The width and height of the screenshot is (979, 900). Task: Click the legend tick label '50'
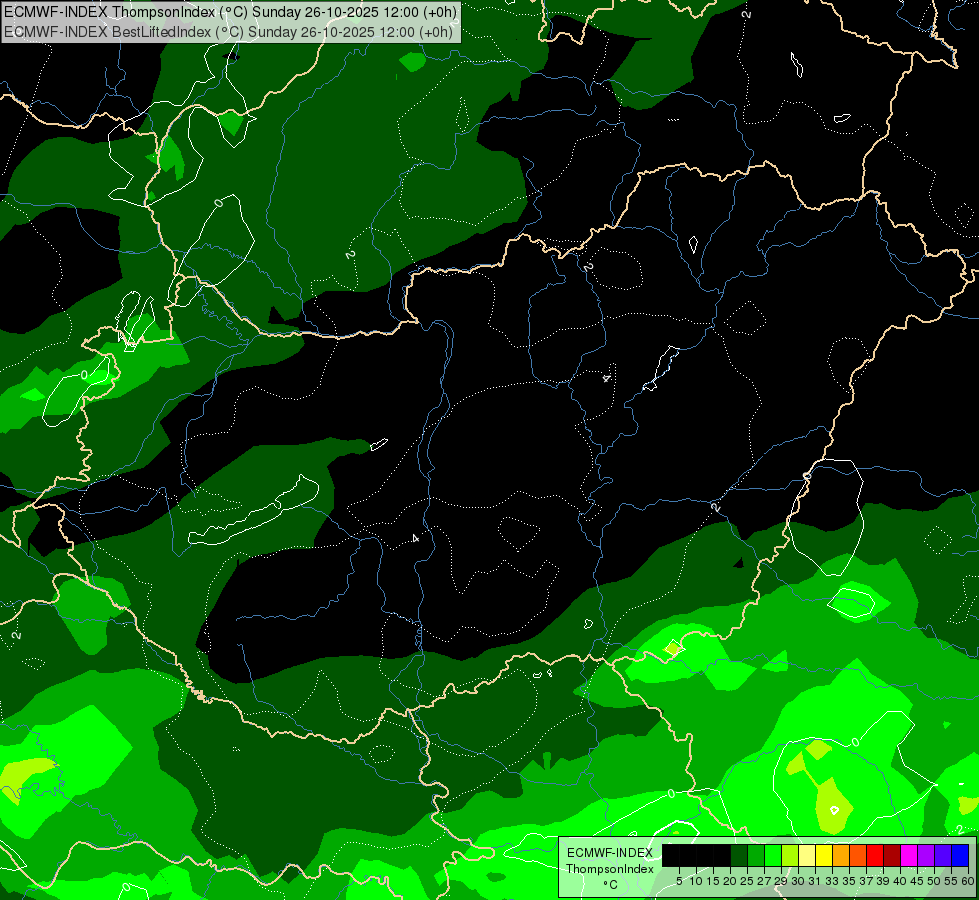click(x=934, y=881)
